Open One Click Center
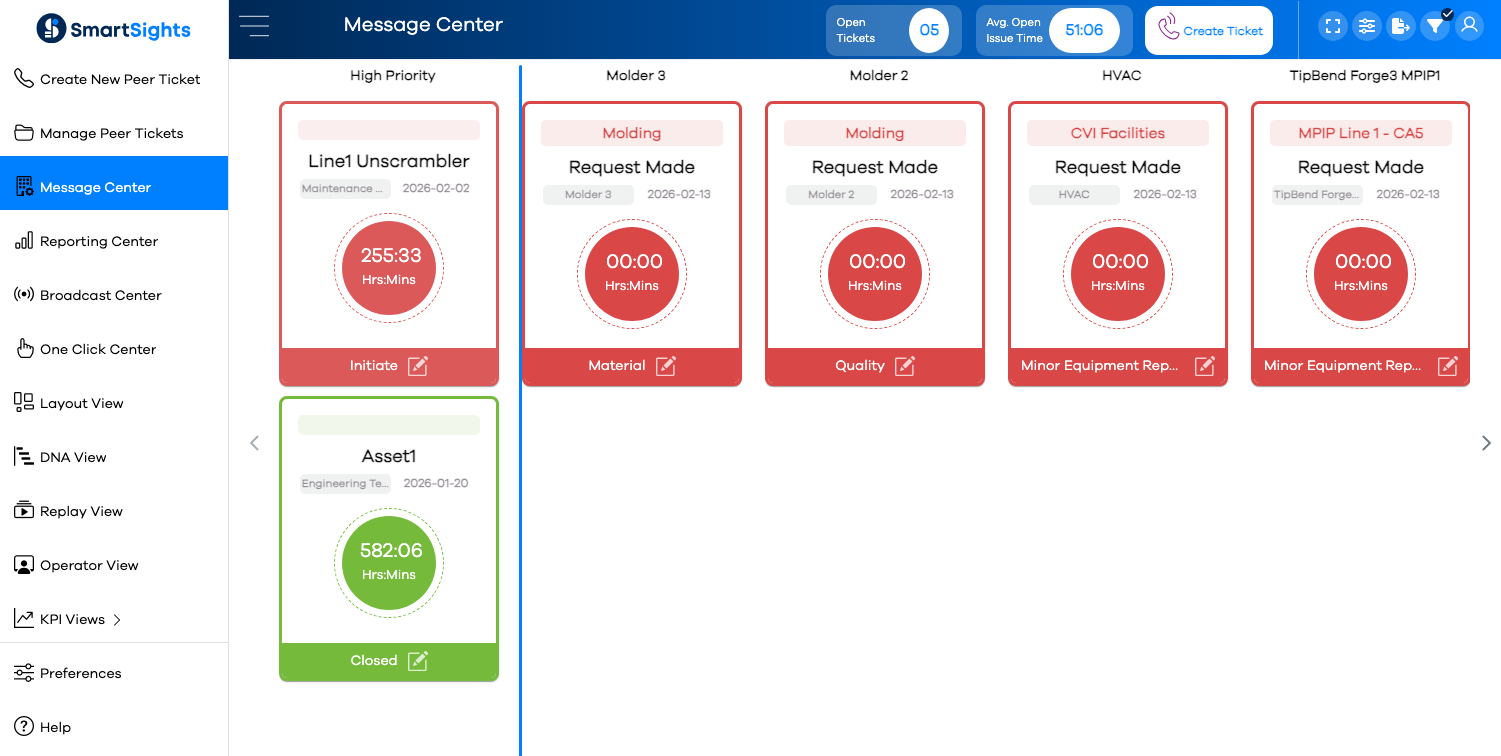This screenshot has height=756, width=1501. point(114,349)
